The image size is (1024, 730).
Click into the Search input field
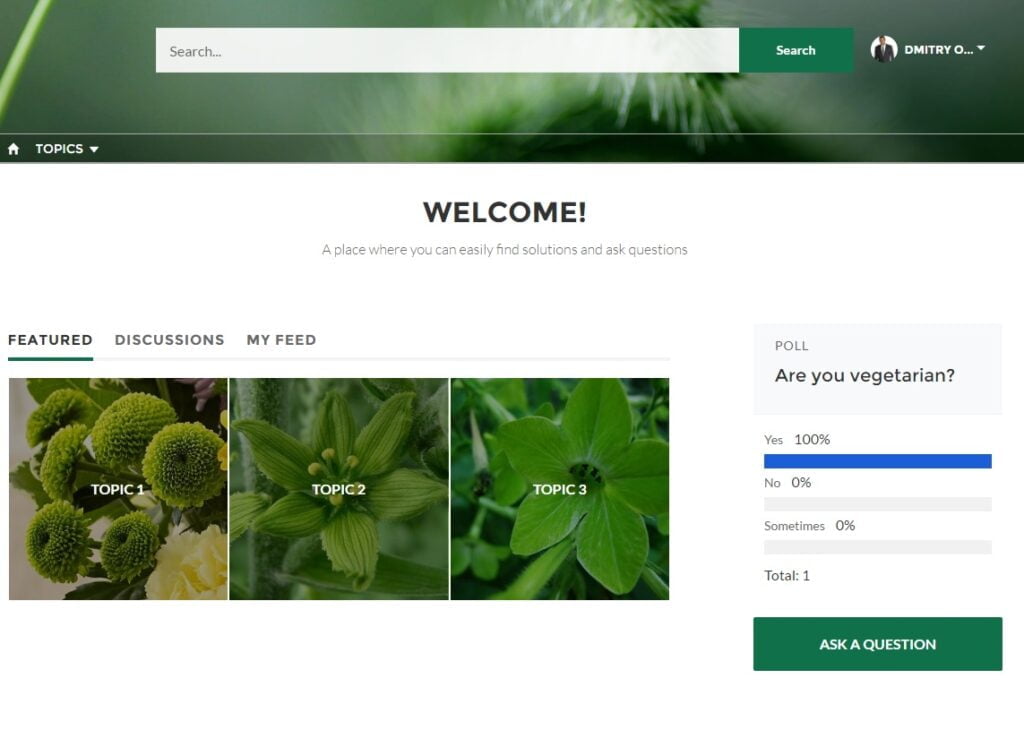pyautogui.click(x=447, y=50)
